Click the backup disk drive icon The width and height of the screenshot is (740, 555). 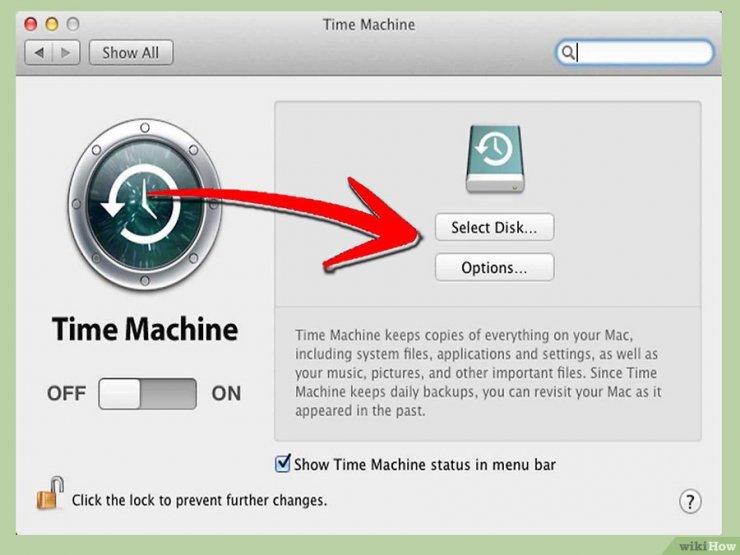[495, 159]
